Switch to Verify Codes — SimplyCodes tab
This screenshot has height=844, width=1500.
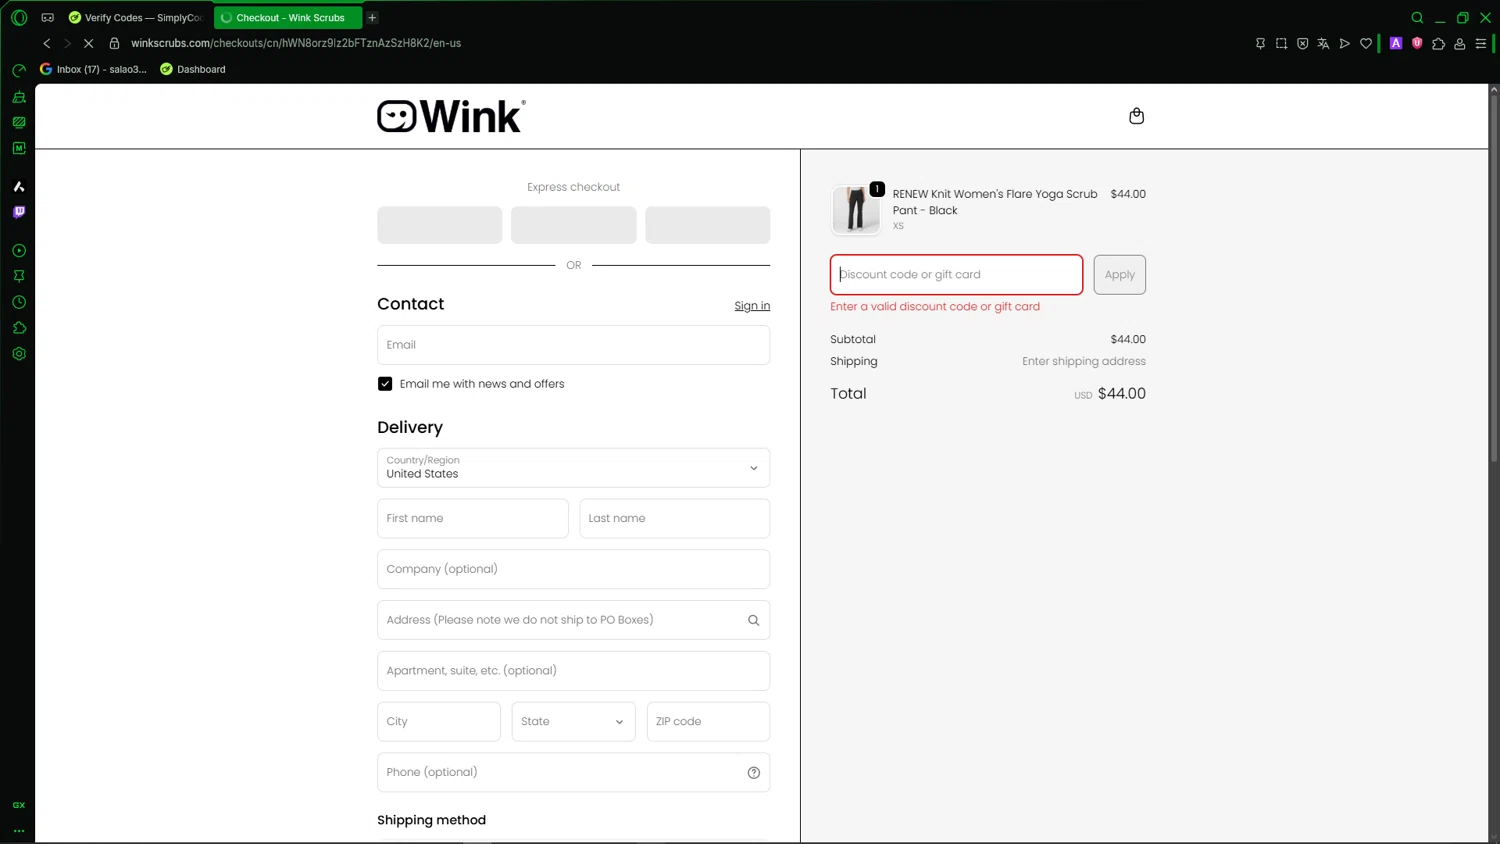click(136, 18)
